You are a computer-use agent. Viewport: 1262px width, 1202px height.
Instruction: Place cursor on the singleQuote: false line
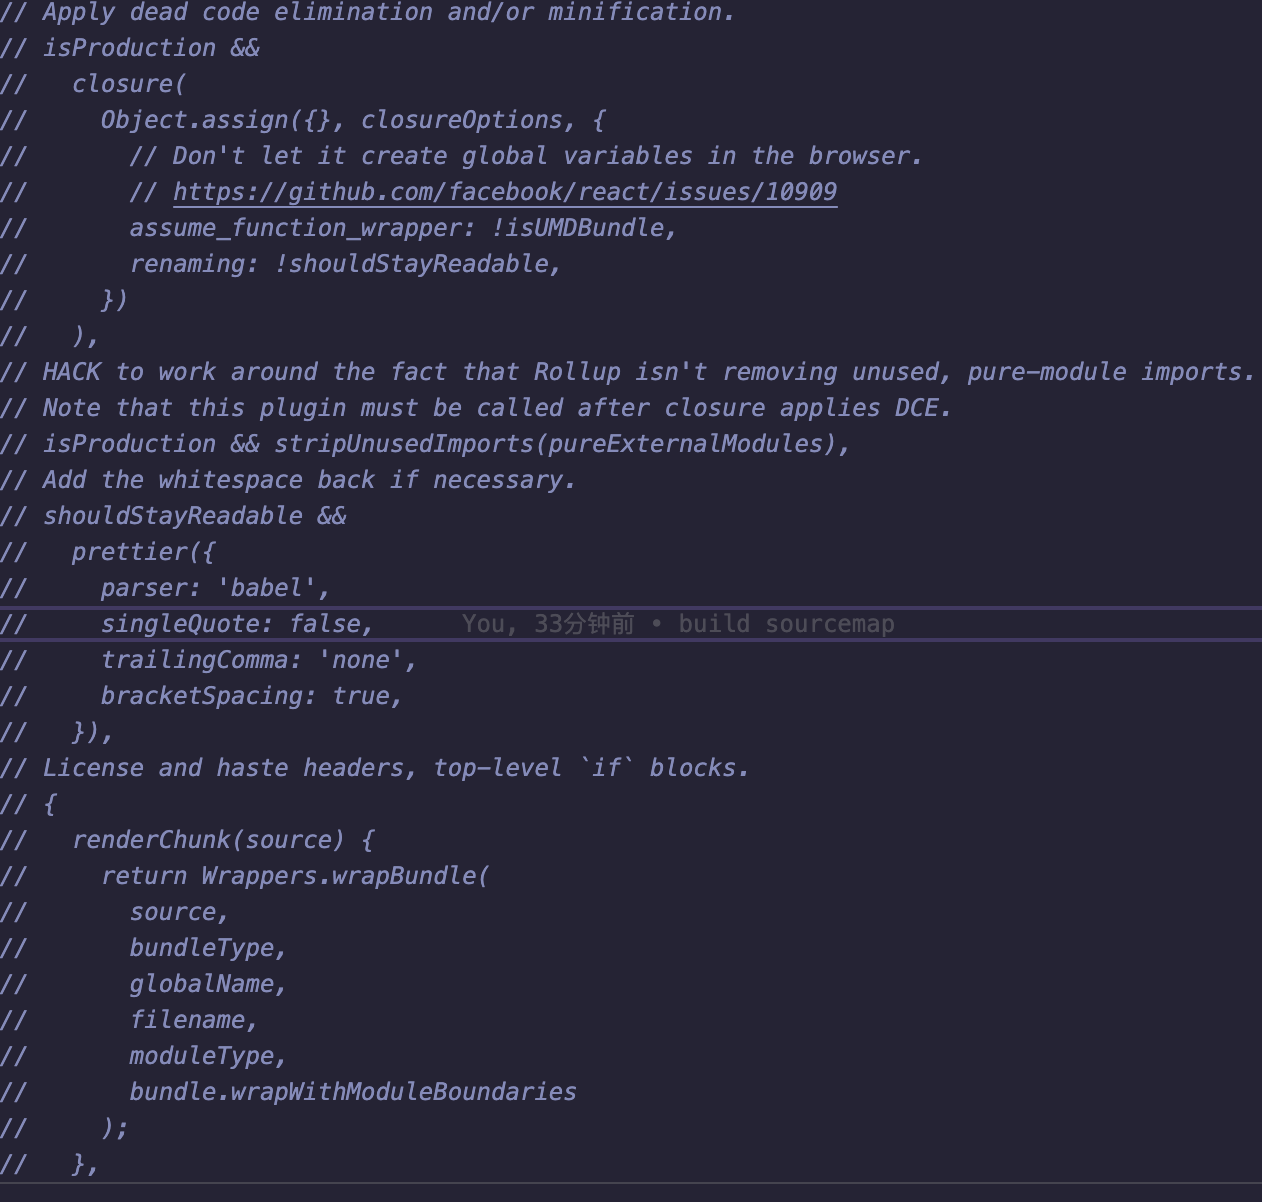[x=236, y=624]
